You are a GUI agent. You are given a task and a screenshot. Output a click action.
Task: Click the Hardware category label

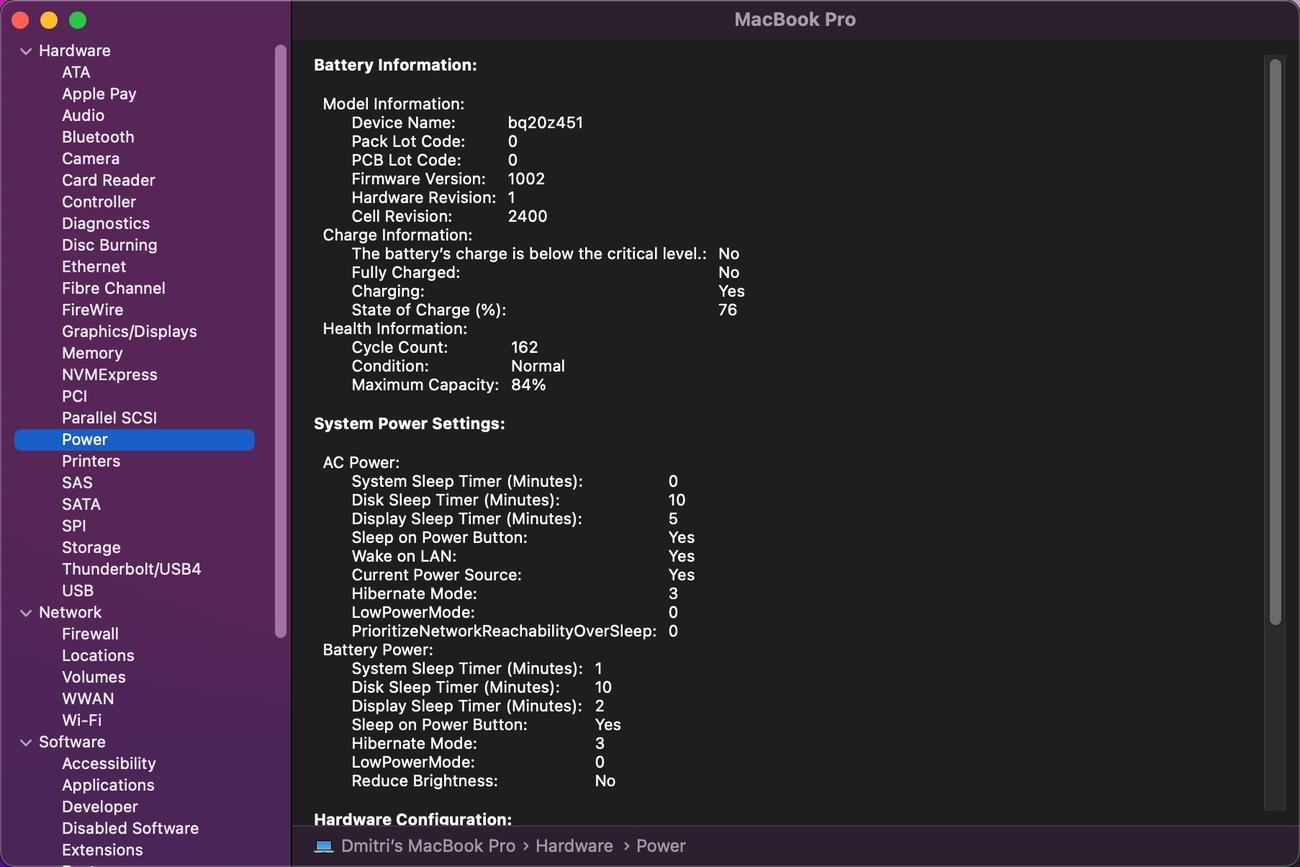pyautogui.click(x=75, y=51)
